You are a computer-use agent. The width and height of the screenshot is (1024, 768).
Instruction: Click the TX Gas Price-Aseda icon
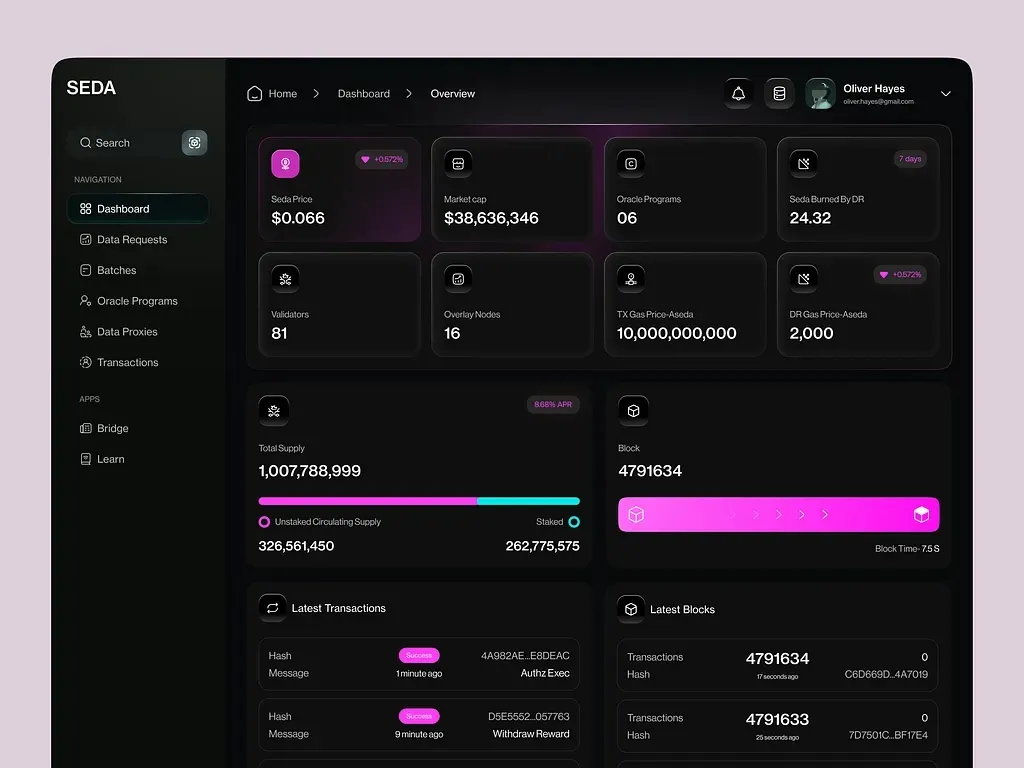(x=631, y=279)
